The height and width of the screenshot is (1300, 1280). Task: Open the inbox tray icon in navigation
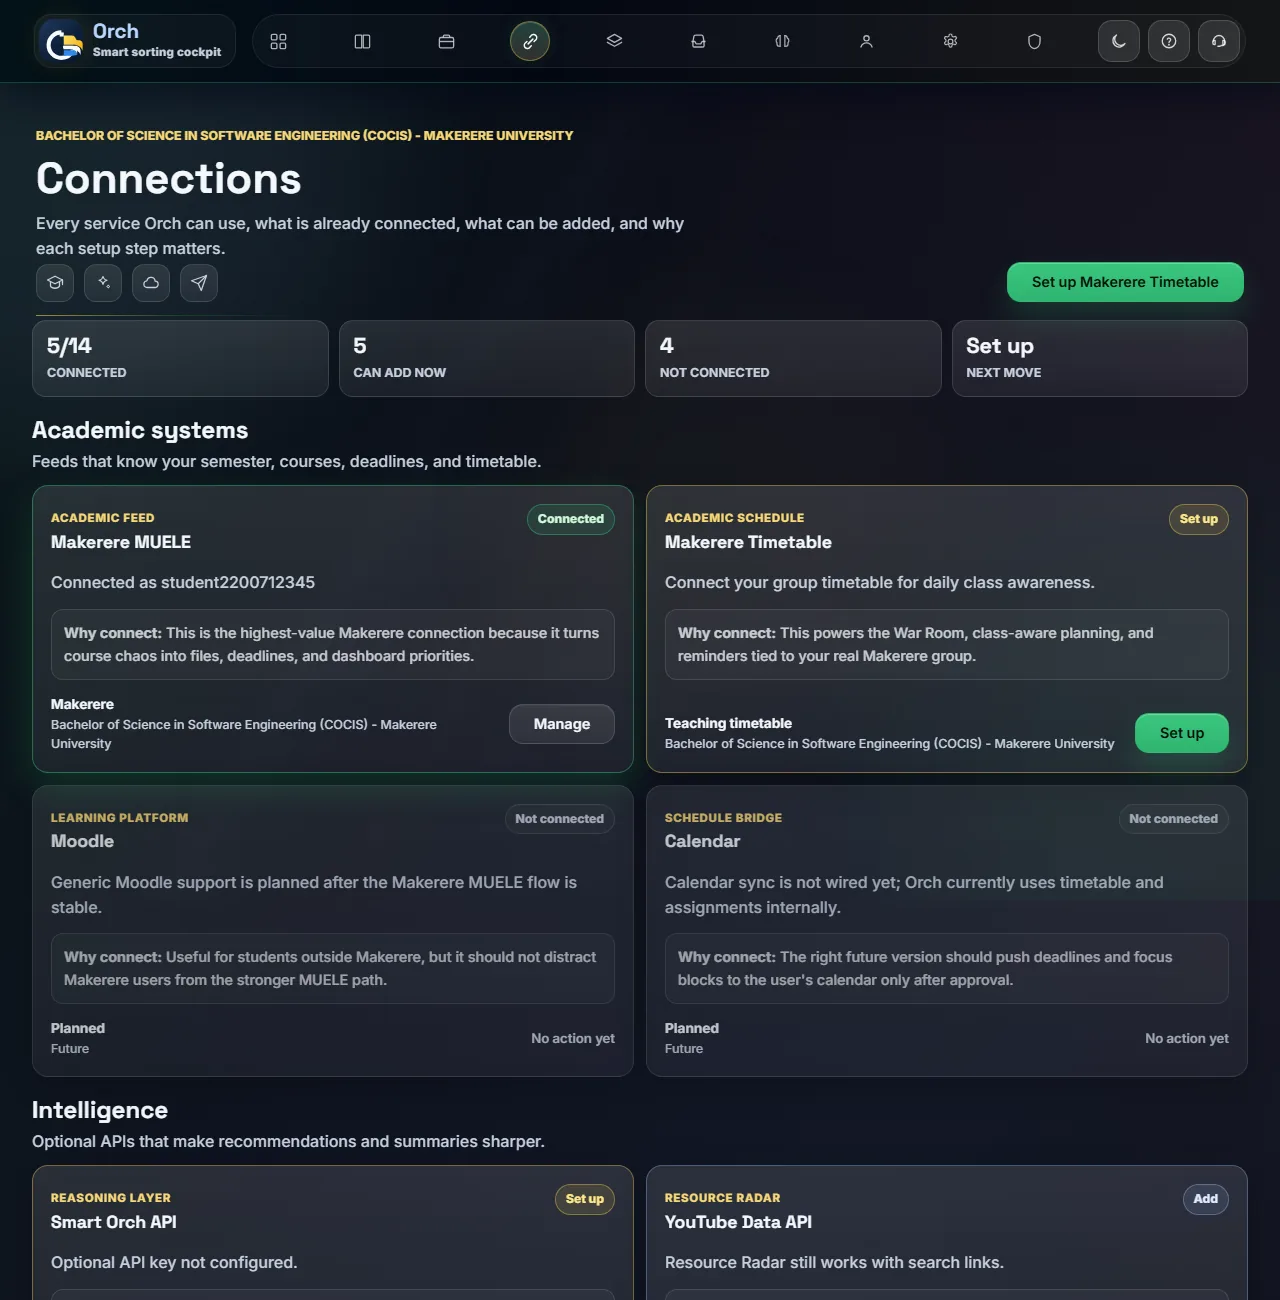(698, 41)
